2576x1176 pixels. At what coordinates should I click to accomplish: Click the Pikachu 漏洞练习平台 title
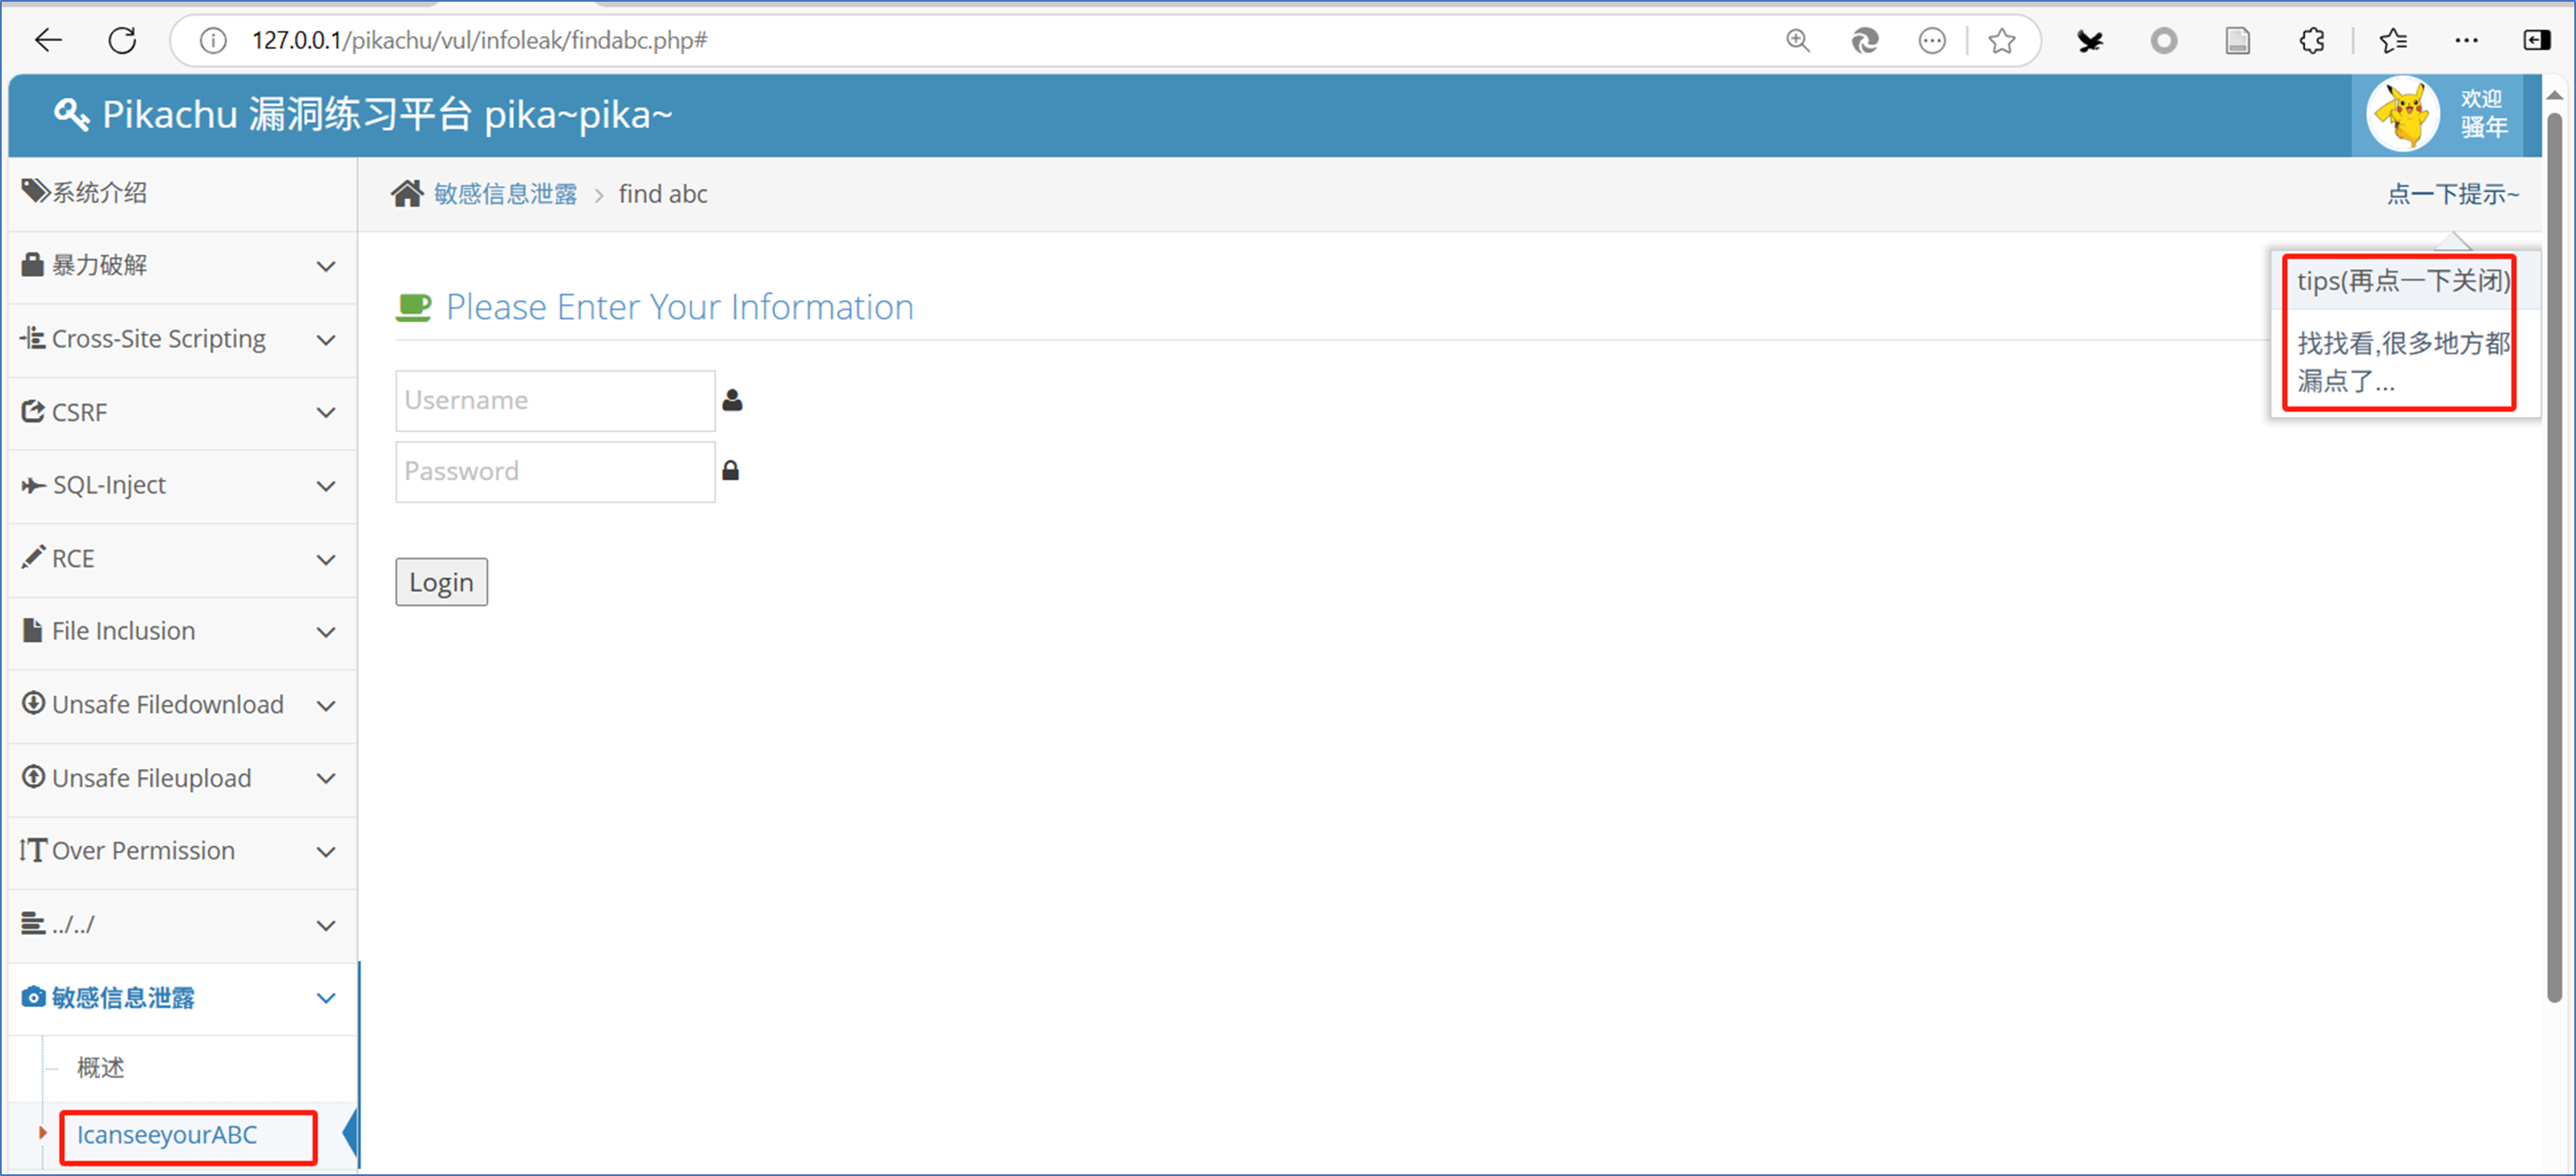coord(387,114)
